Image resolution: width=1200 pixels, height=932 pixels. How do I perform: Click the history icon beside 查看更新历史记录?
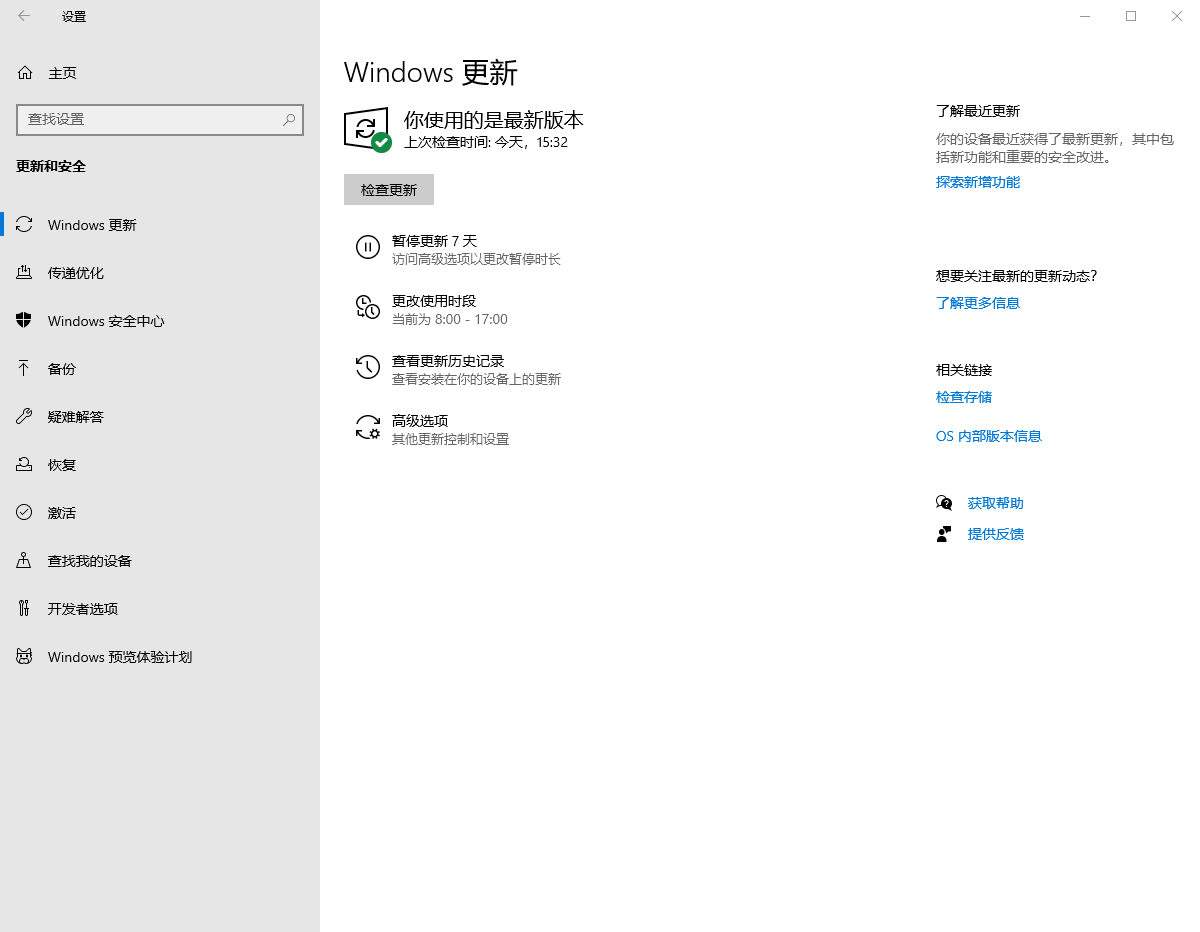pos(368,368)
